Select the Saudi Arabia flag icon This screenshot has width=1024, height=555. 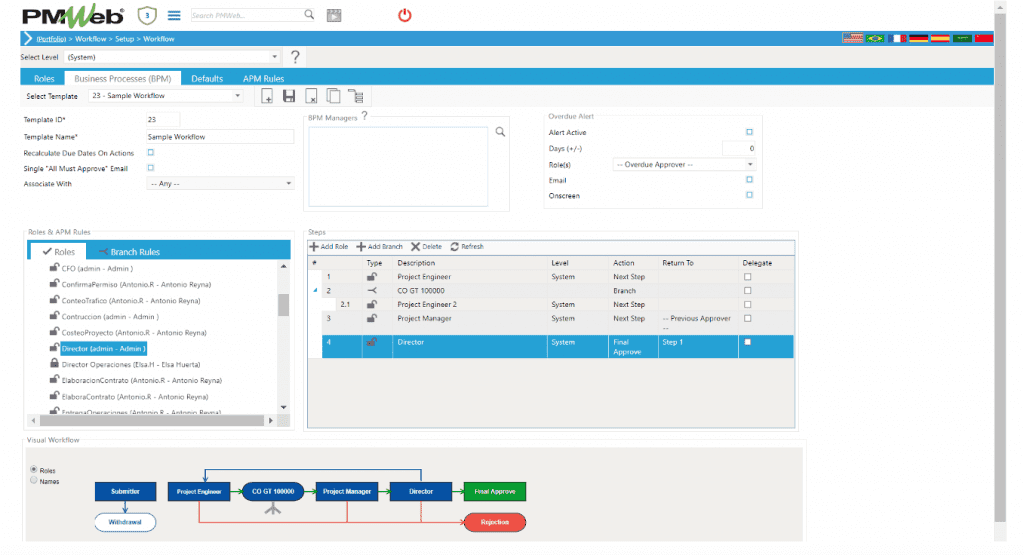click(x=962, y=38)
